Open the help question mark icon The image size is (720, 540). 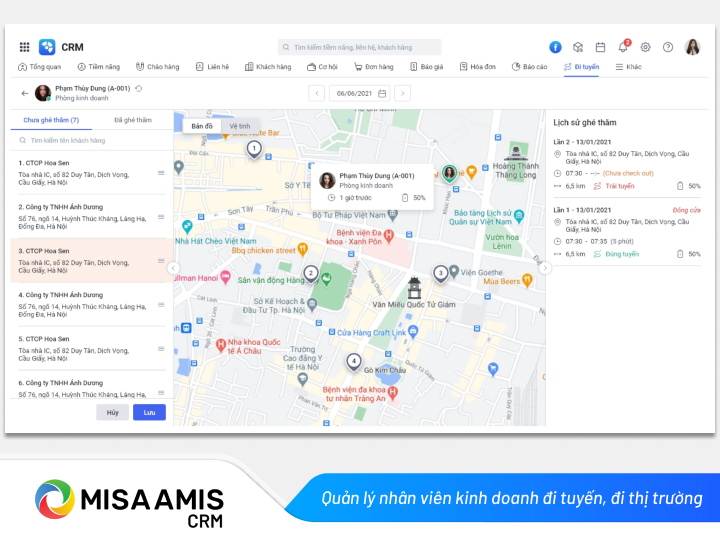668,47
